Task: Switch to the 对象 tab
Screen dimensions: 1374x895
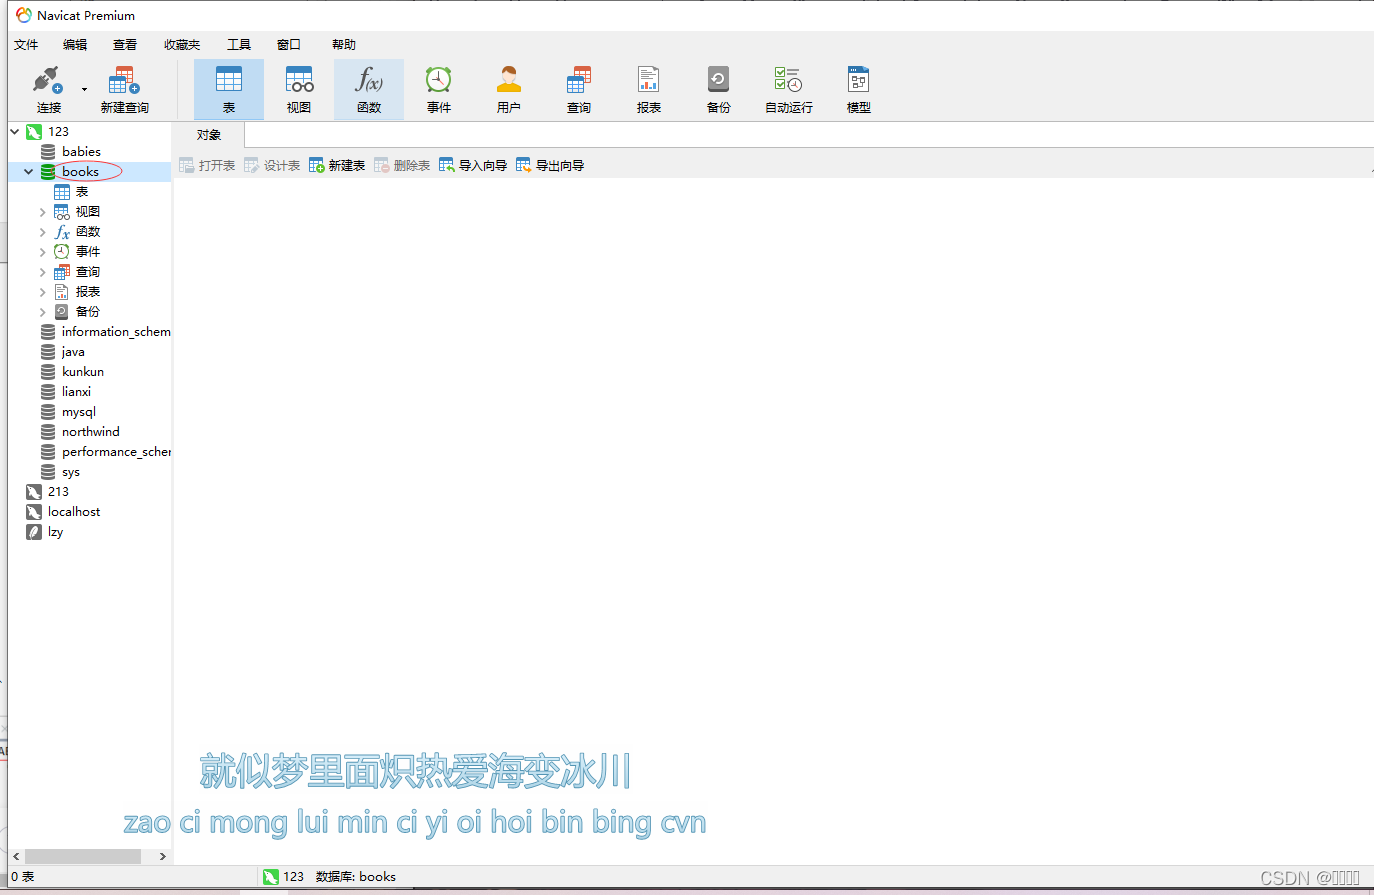Action: point(209,135)
